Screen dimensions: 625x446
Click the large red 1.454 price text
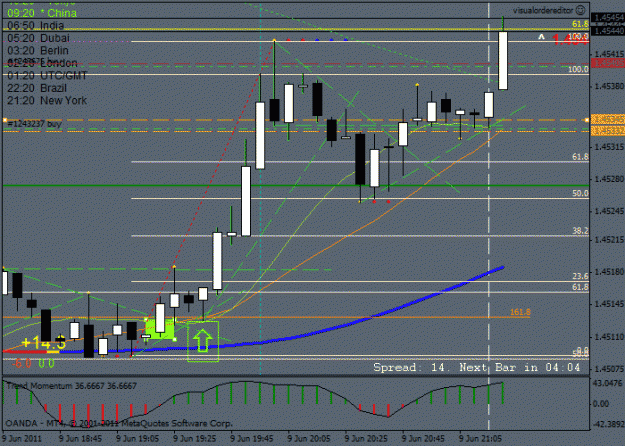click(570, 39)
